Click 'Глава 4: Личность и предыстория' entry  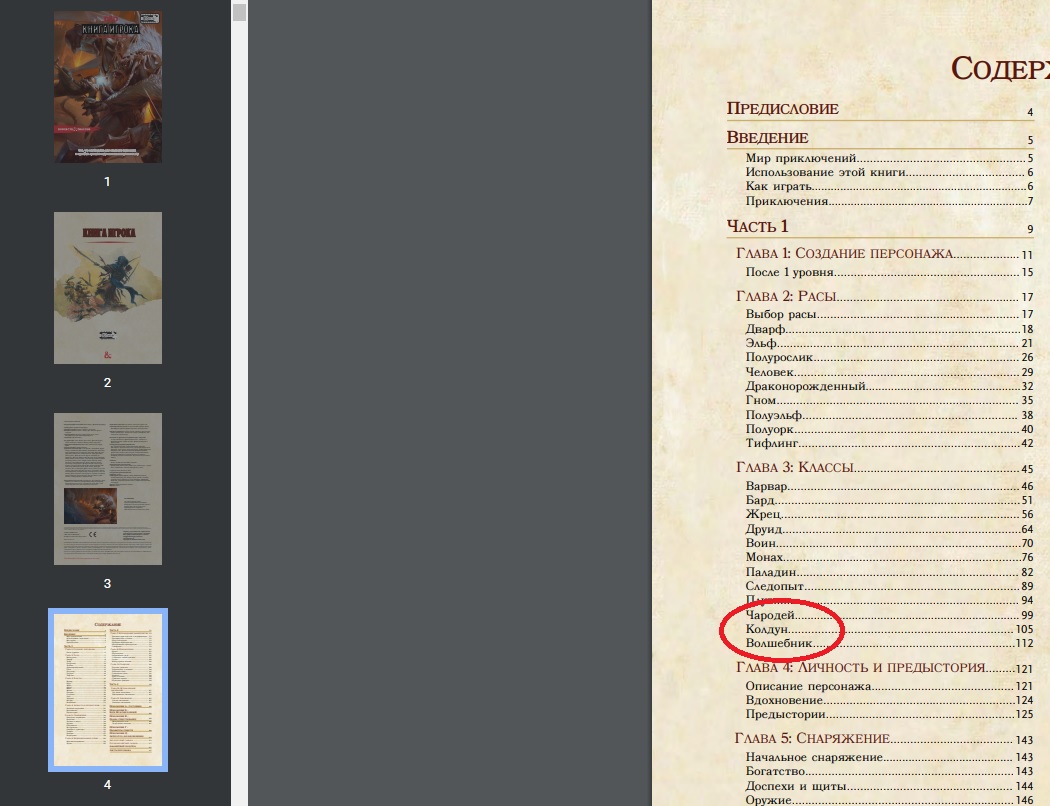pos(860,667)
